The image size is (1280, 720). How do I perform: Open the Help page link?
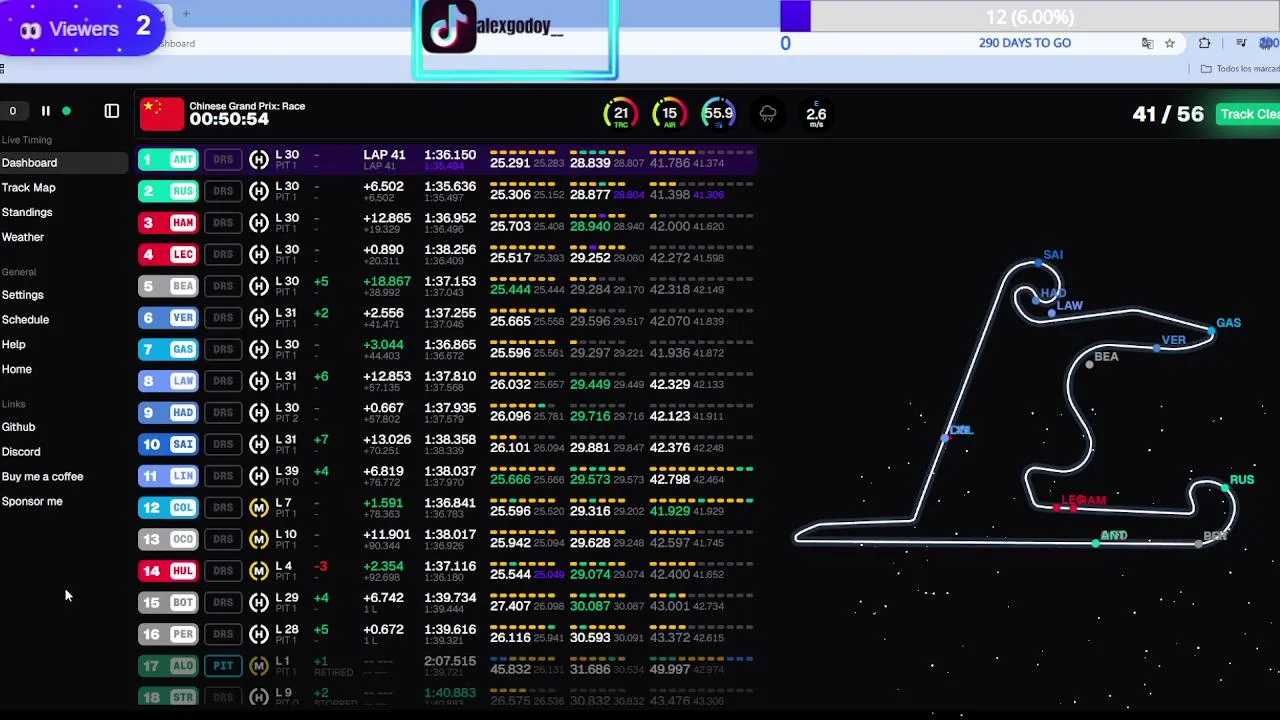[x=13, y=345]
